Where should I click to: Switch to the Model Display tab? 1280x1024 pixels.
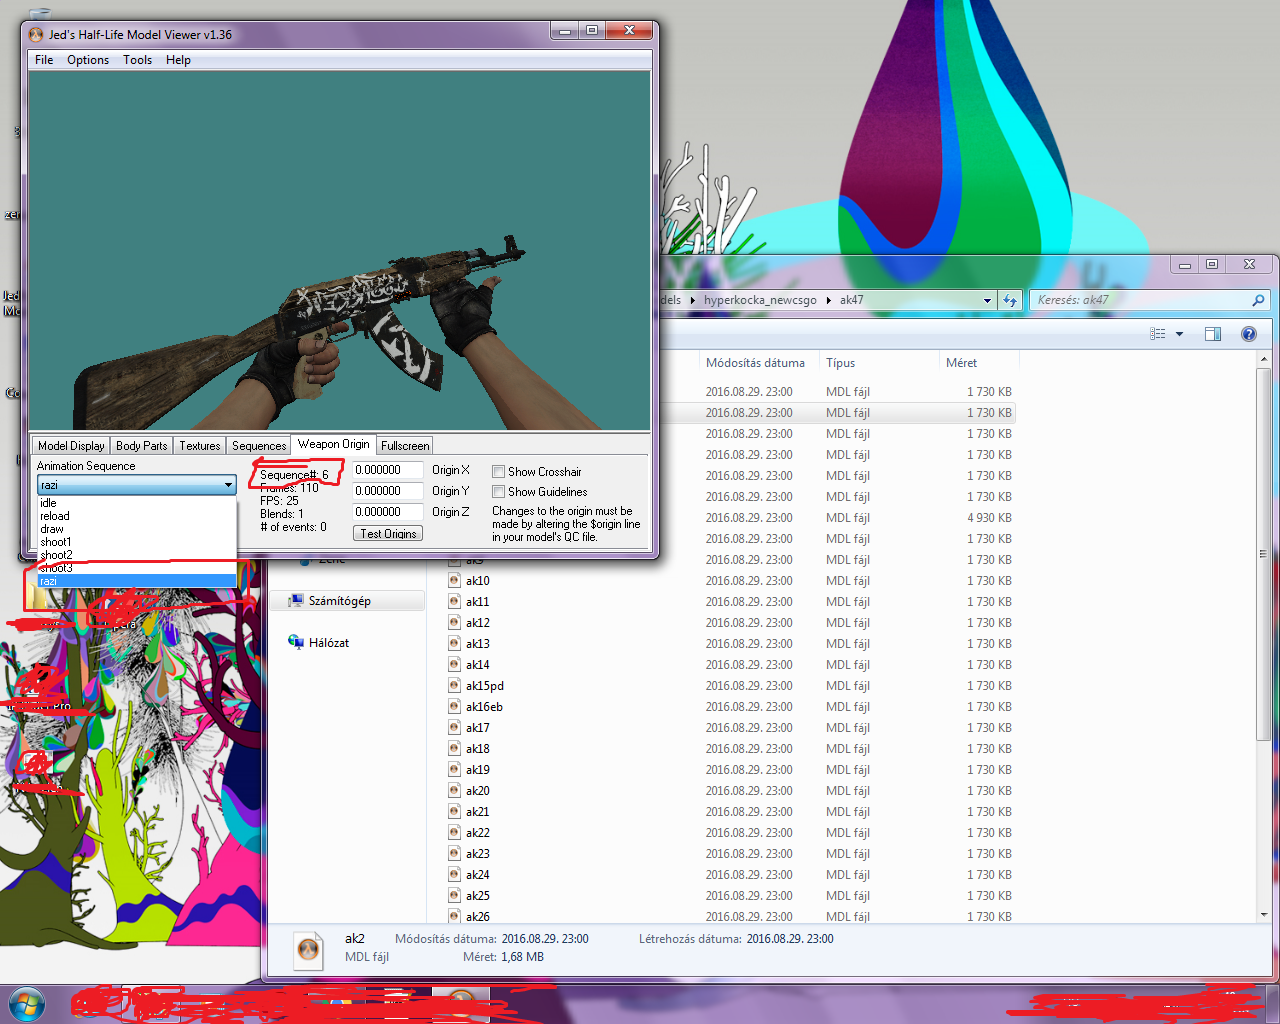pyautogui.click(x=71, y=446)
